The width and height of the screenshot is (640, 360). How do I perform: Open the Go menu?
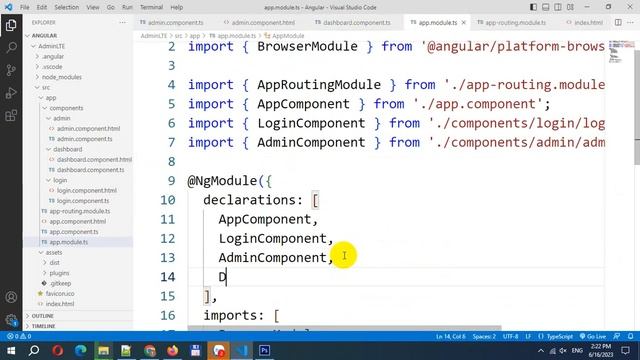tap(110, 7)
